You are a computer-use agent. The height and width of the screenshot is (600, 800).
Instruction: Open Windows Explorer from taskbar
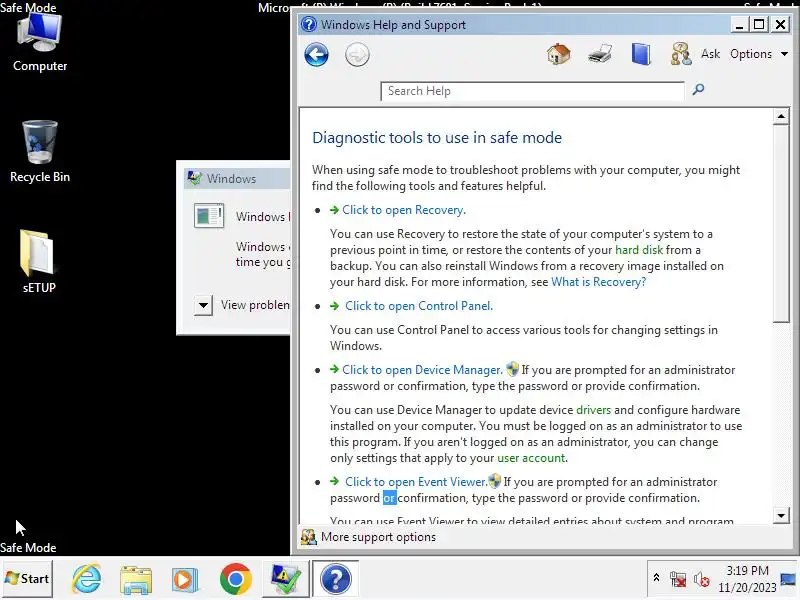[136, 580]
